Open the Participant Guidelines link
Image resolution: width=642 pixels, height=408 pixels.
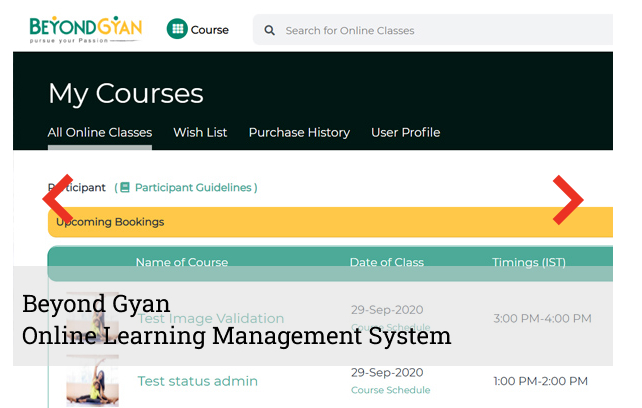click(195, 188)
